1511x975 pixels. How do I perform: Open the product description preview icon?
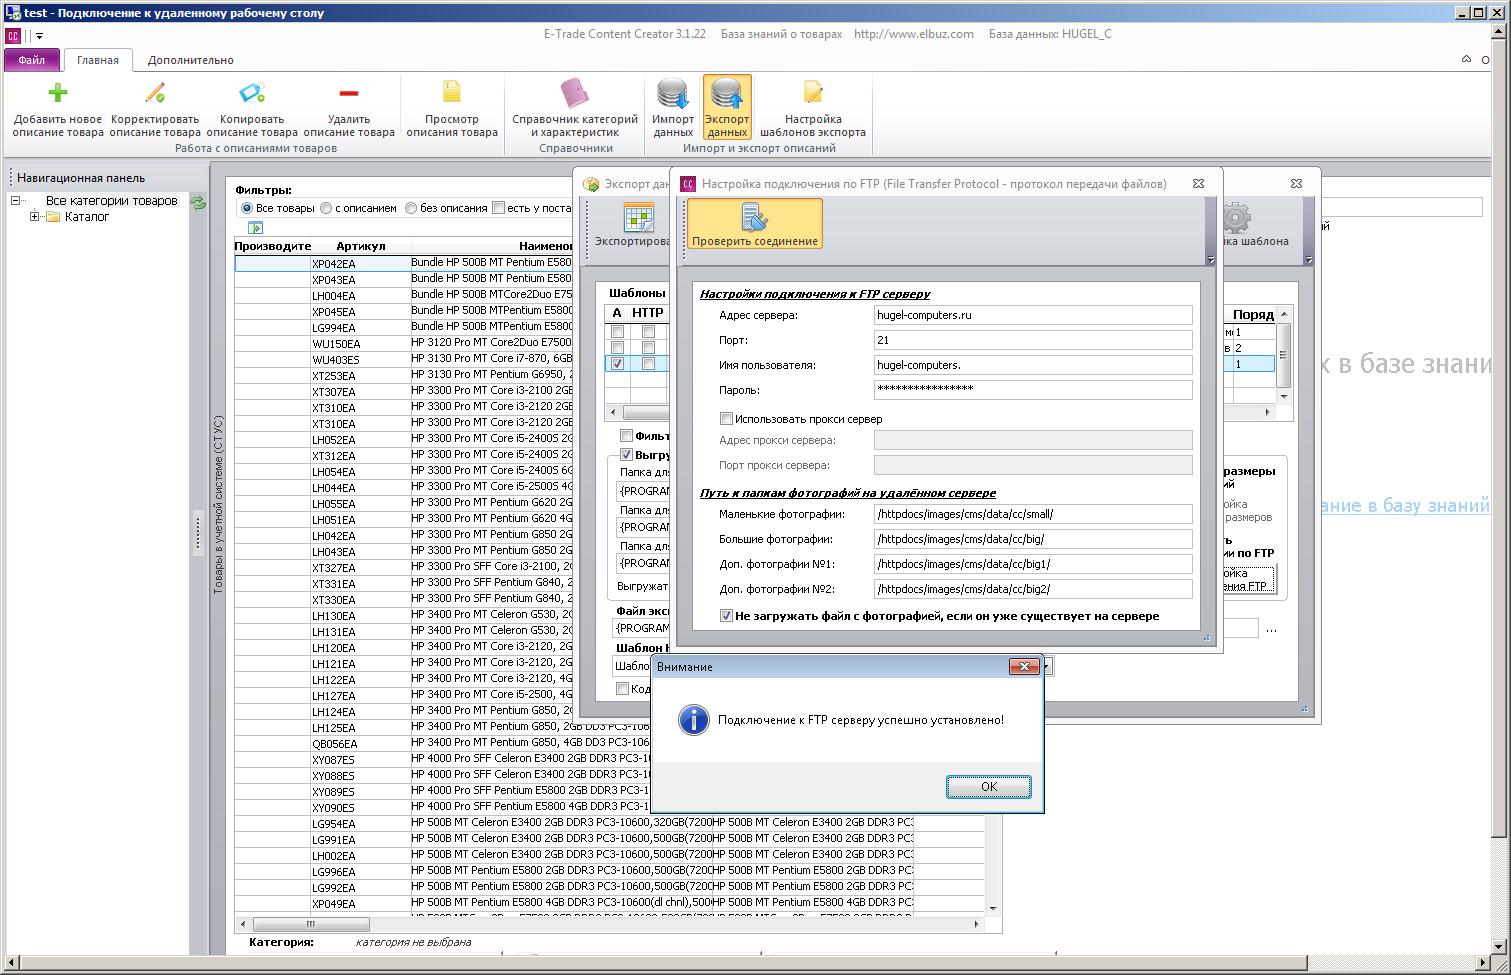point(452,92)
